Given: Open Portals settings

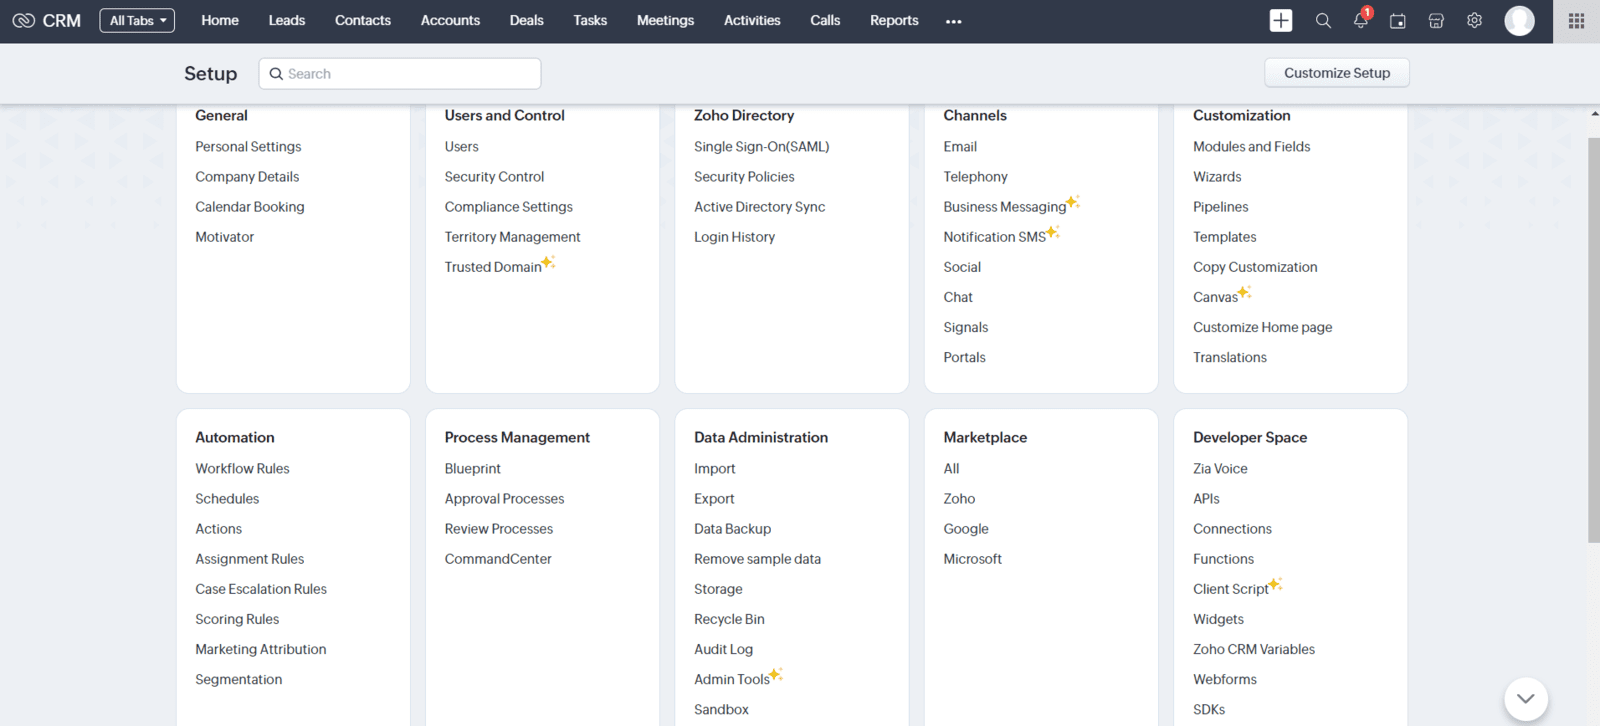Looking at the screenshot, I should tap(964, 357).
